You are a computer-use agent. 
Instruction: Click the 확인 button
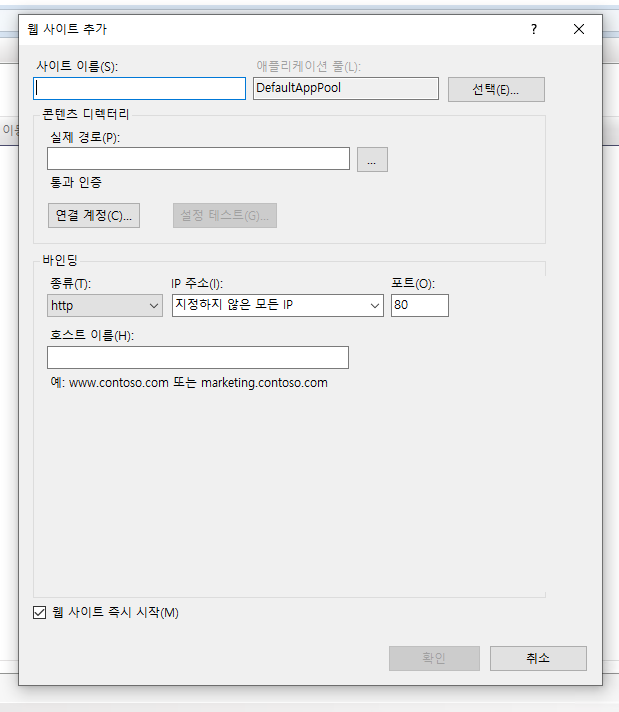pyautogui.click(x=434, y=658)
